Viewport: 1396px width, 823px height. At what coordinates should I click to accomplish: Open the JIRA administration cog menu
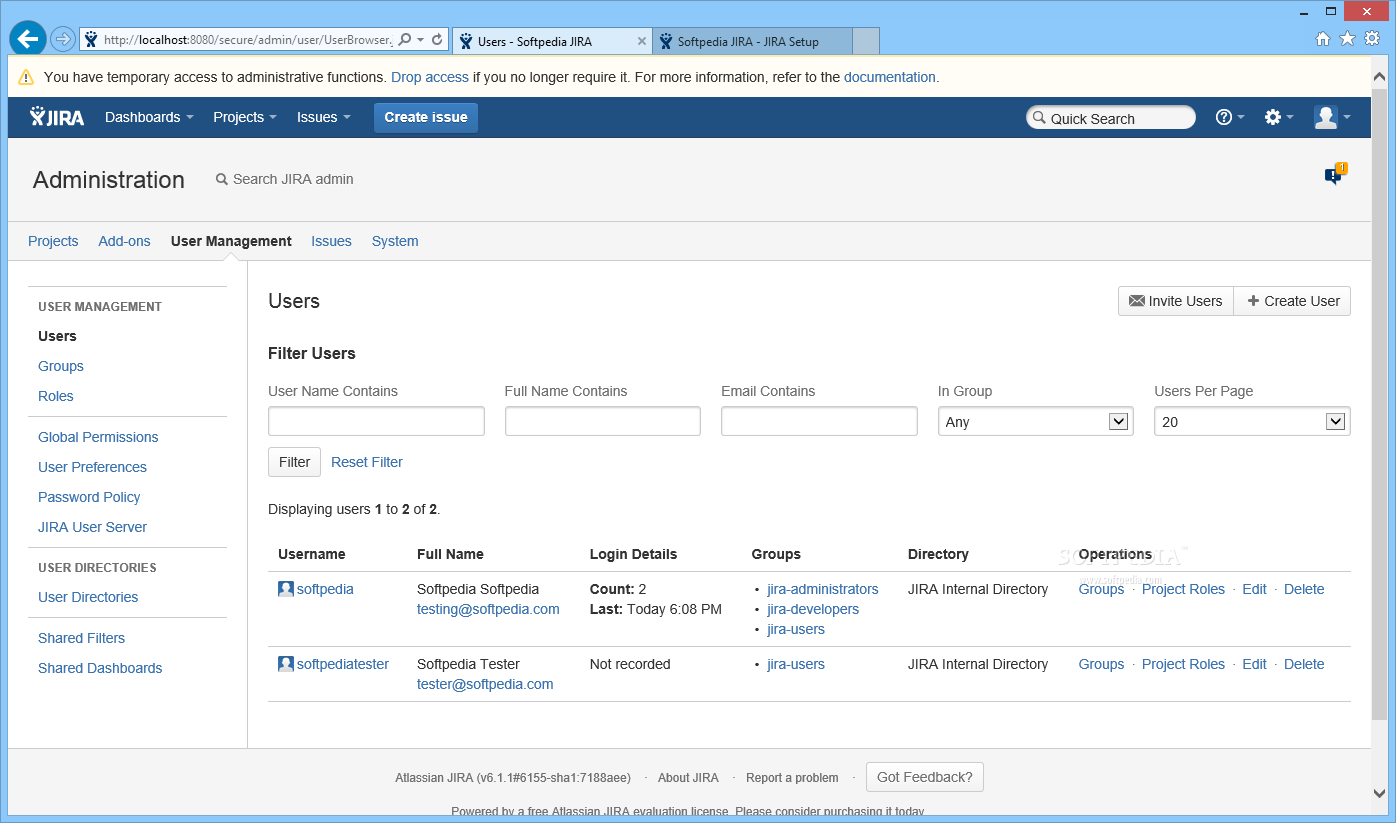click(1279, 117)
